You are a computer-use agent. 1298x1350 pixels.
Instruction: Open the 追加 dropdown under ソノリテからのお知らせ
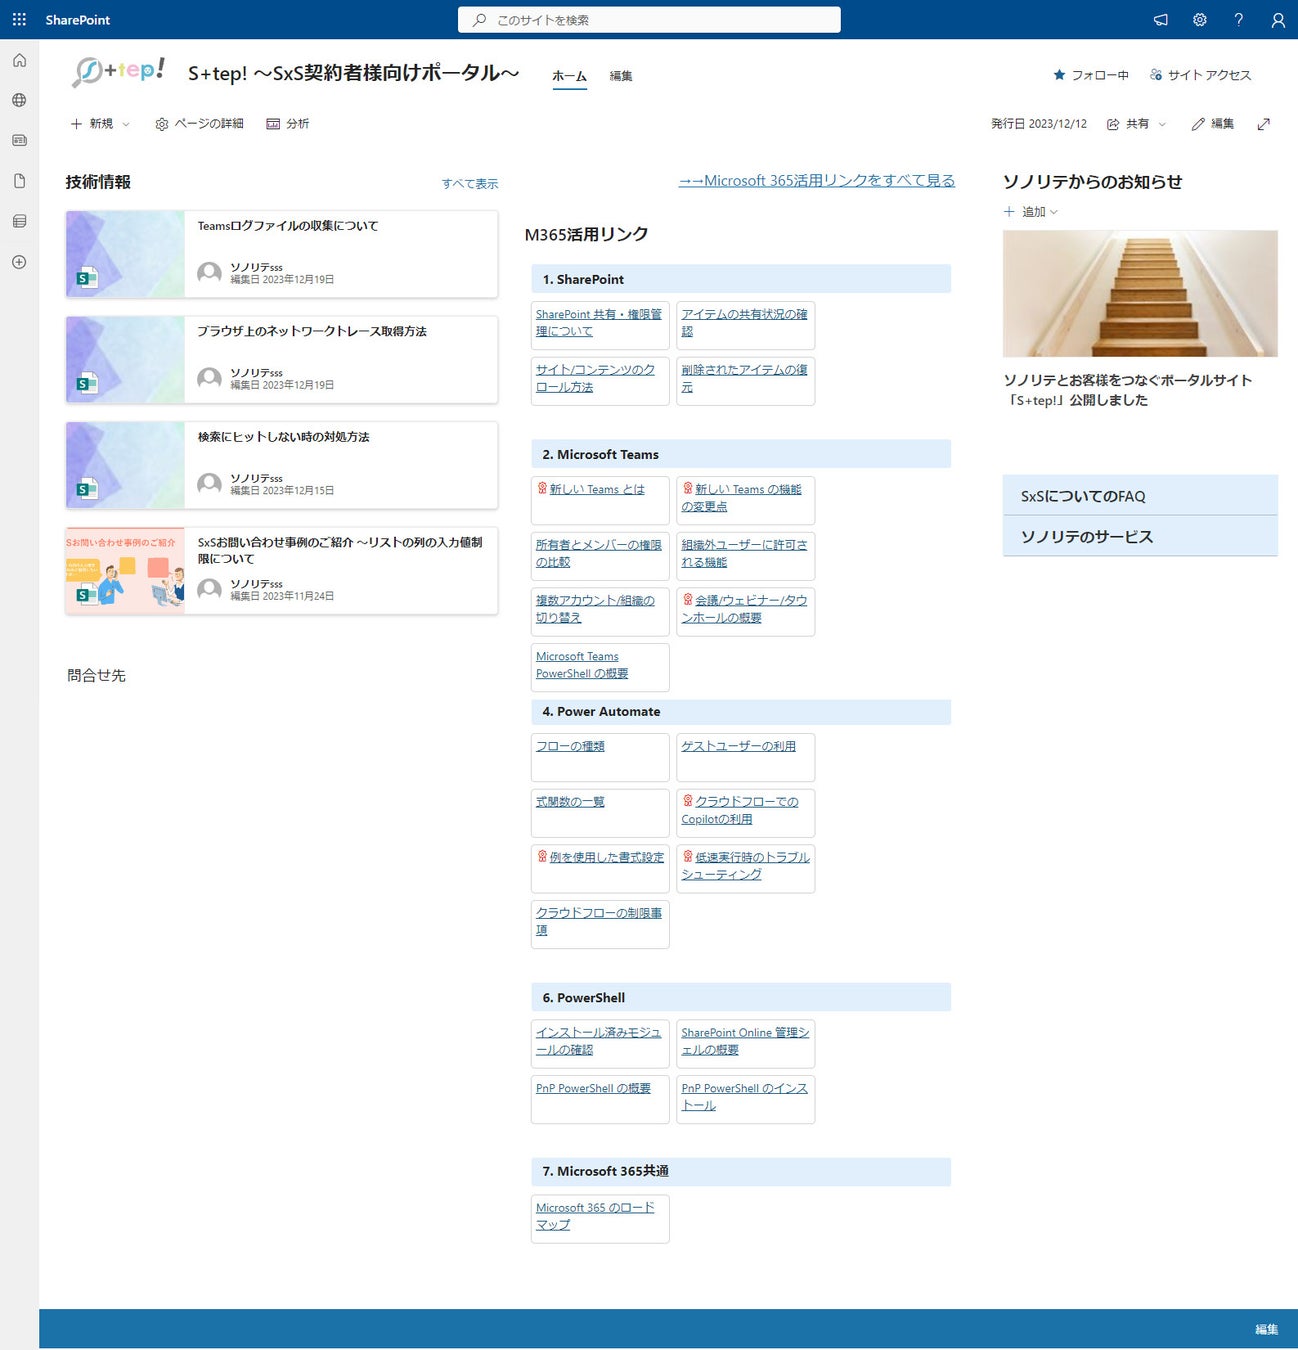(1031, 212)
